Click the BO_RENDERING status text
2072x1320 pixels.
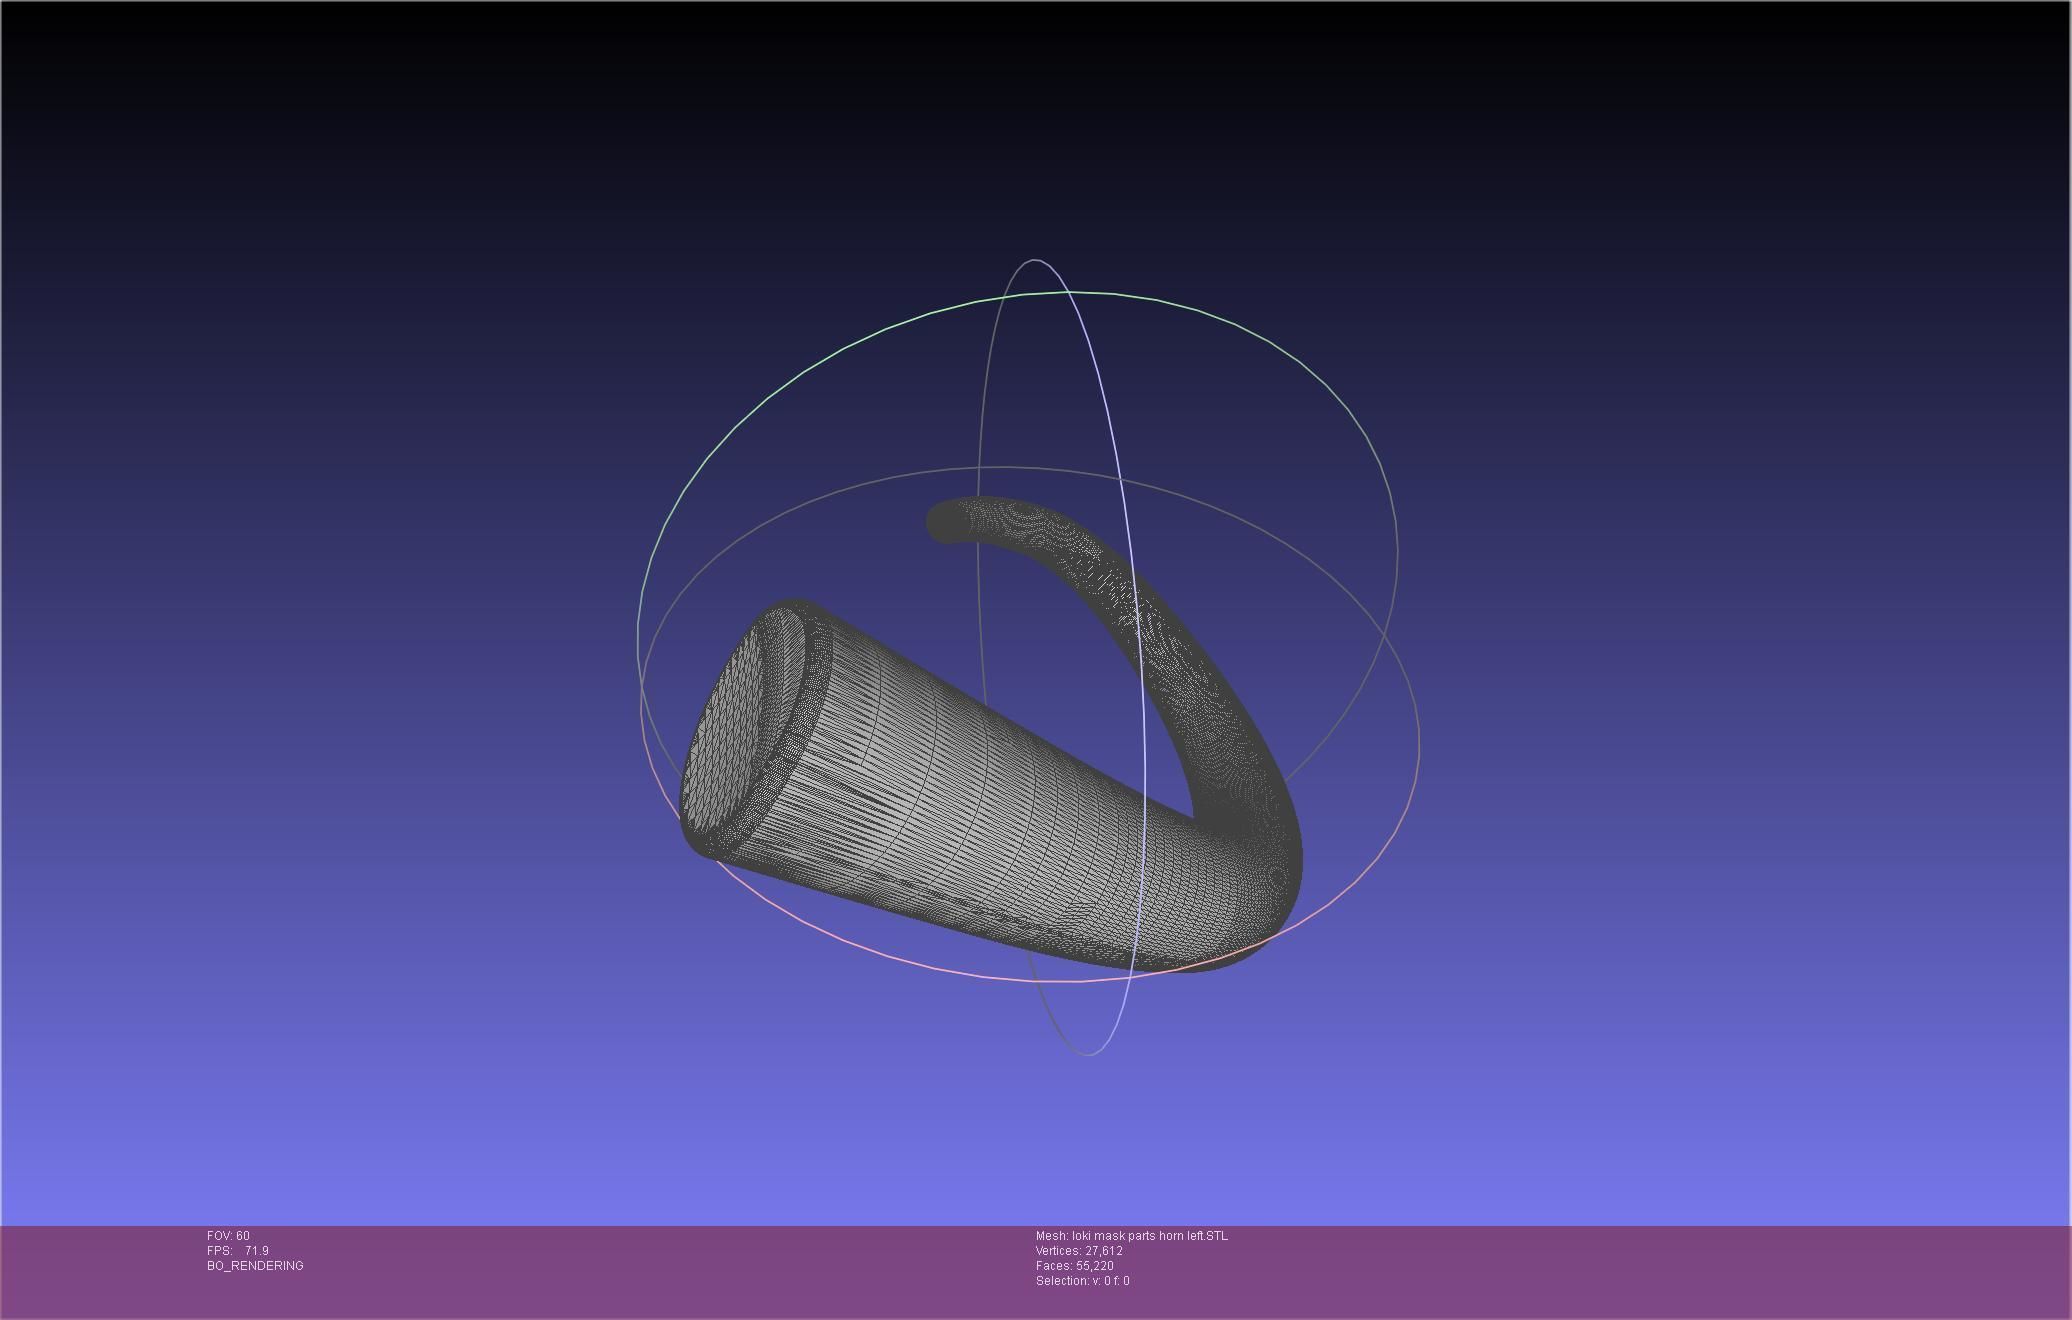pyautogui.click(x=255, y=1266)
